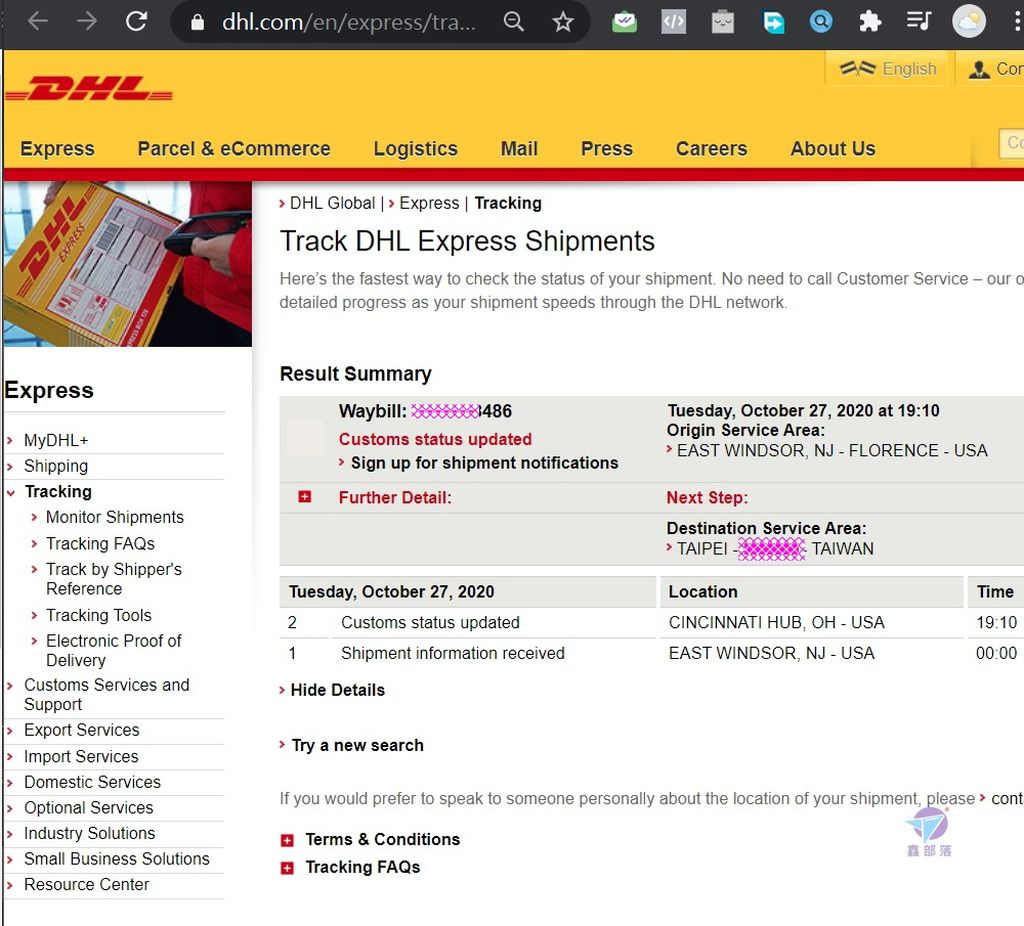
Task: Open the English language selector
Action: point(888,69)
